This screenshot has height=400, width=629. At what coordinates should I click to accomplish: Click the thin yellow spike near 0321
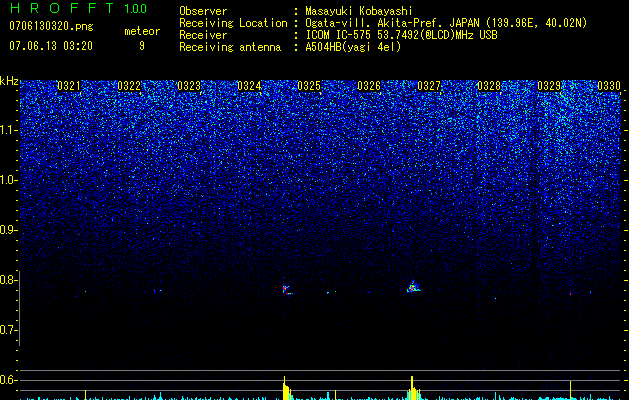pyautogui.click(x=85, y=395)
